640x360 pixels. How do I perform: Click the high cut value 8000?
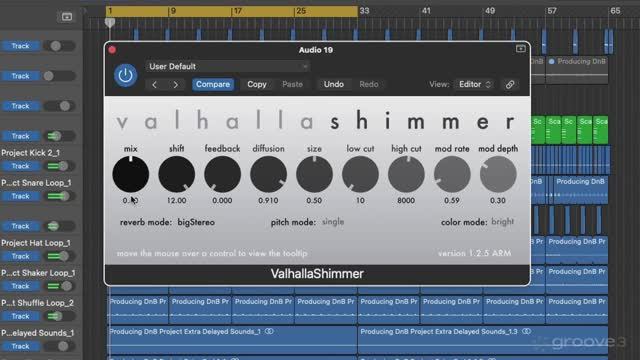[x=406, y=200]
